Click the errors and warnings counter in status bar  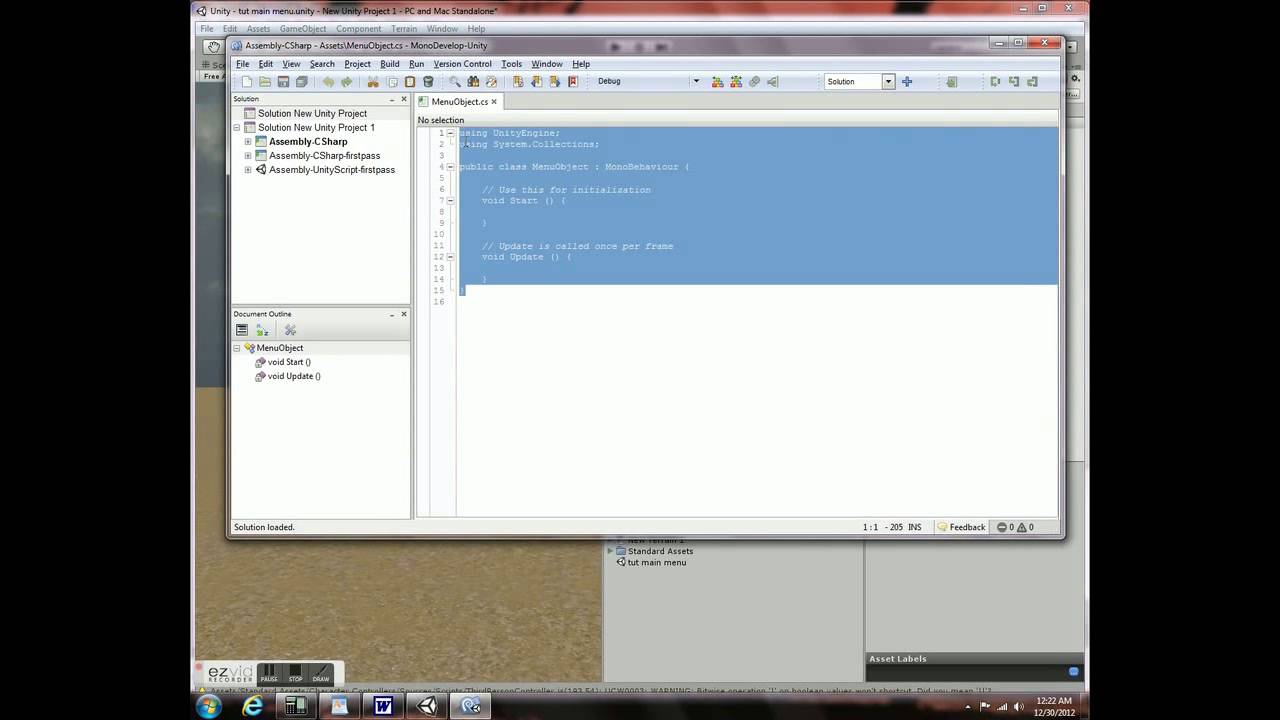coord(1016,527)
